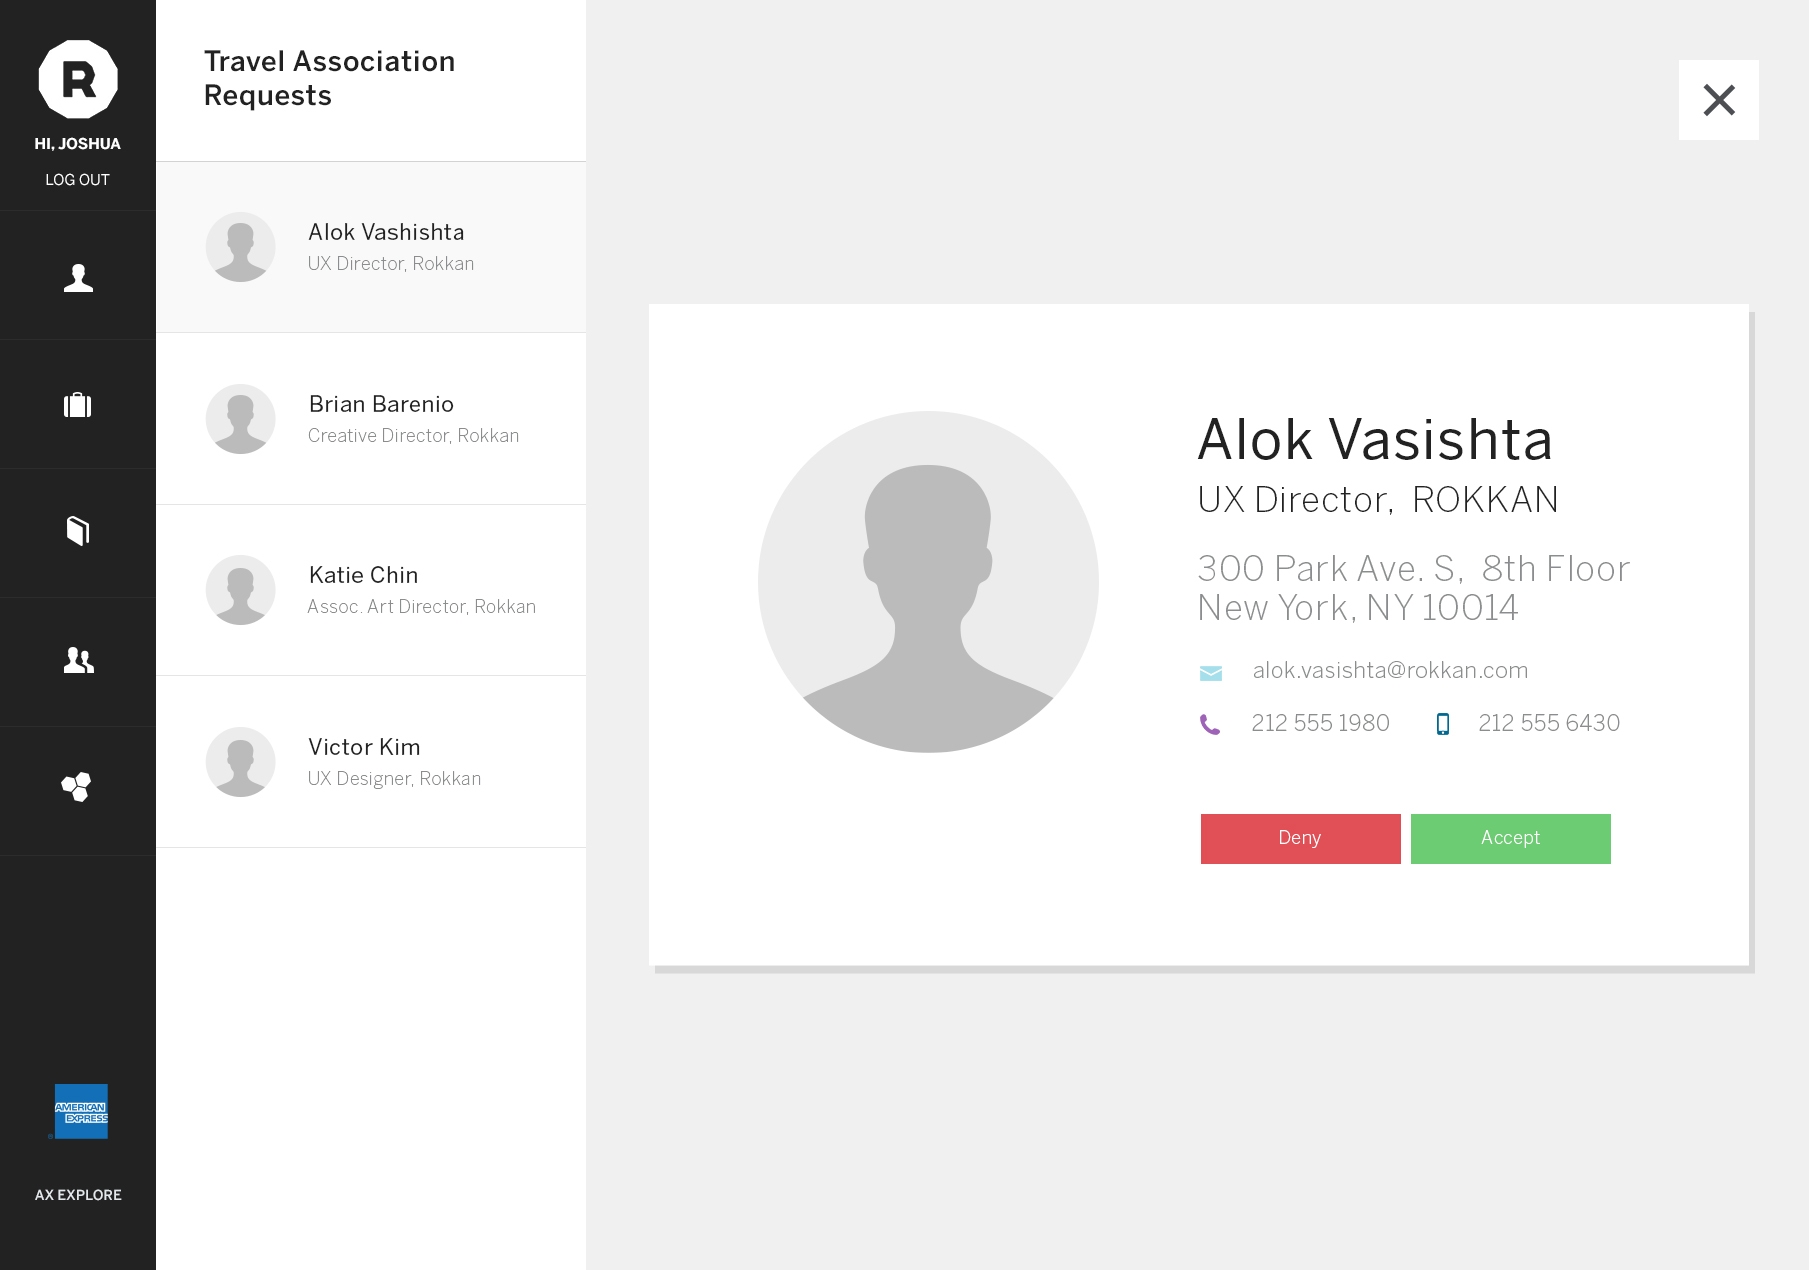This screenshot has width=1809, height=1270.
Task: Click the Rokkan R logo badge
Action: pyautogui.click(x=78, y=79)
